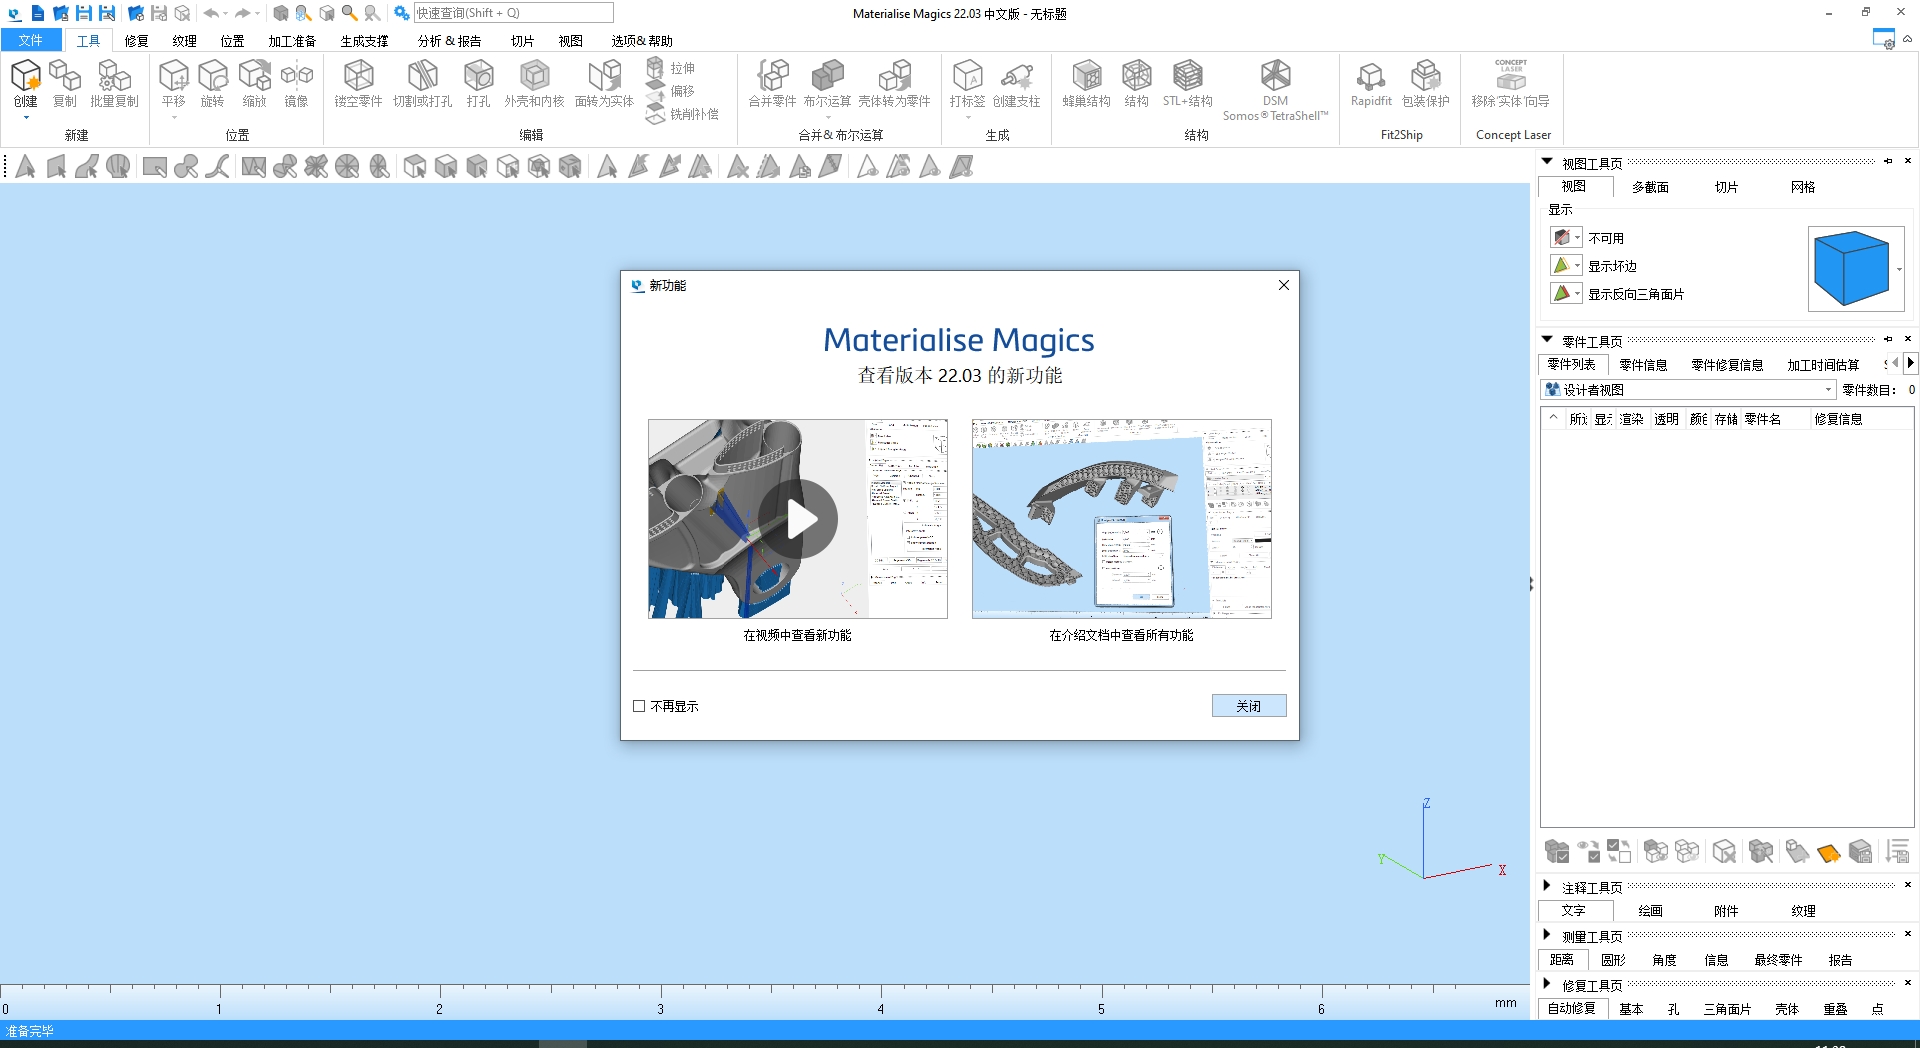Open the 蜂窝结构 (Honeycomb structure) tool

pyautogui.click(x=1085, y=85)
